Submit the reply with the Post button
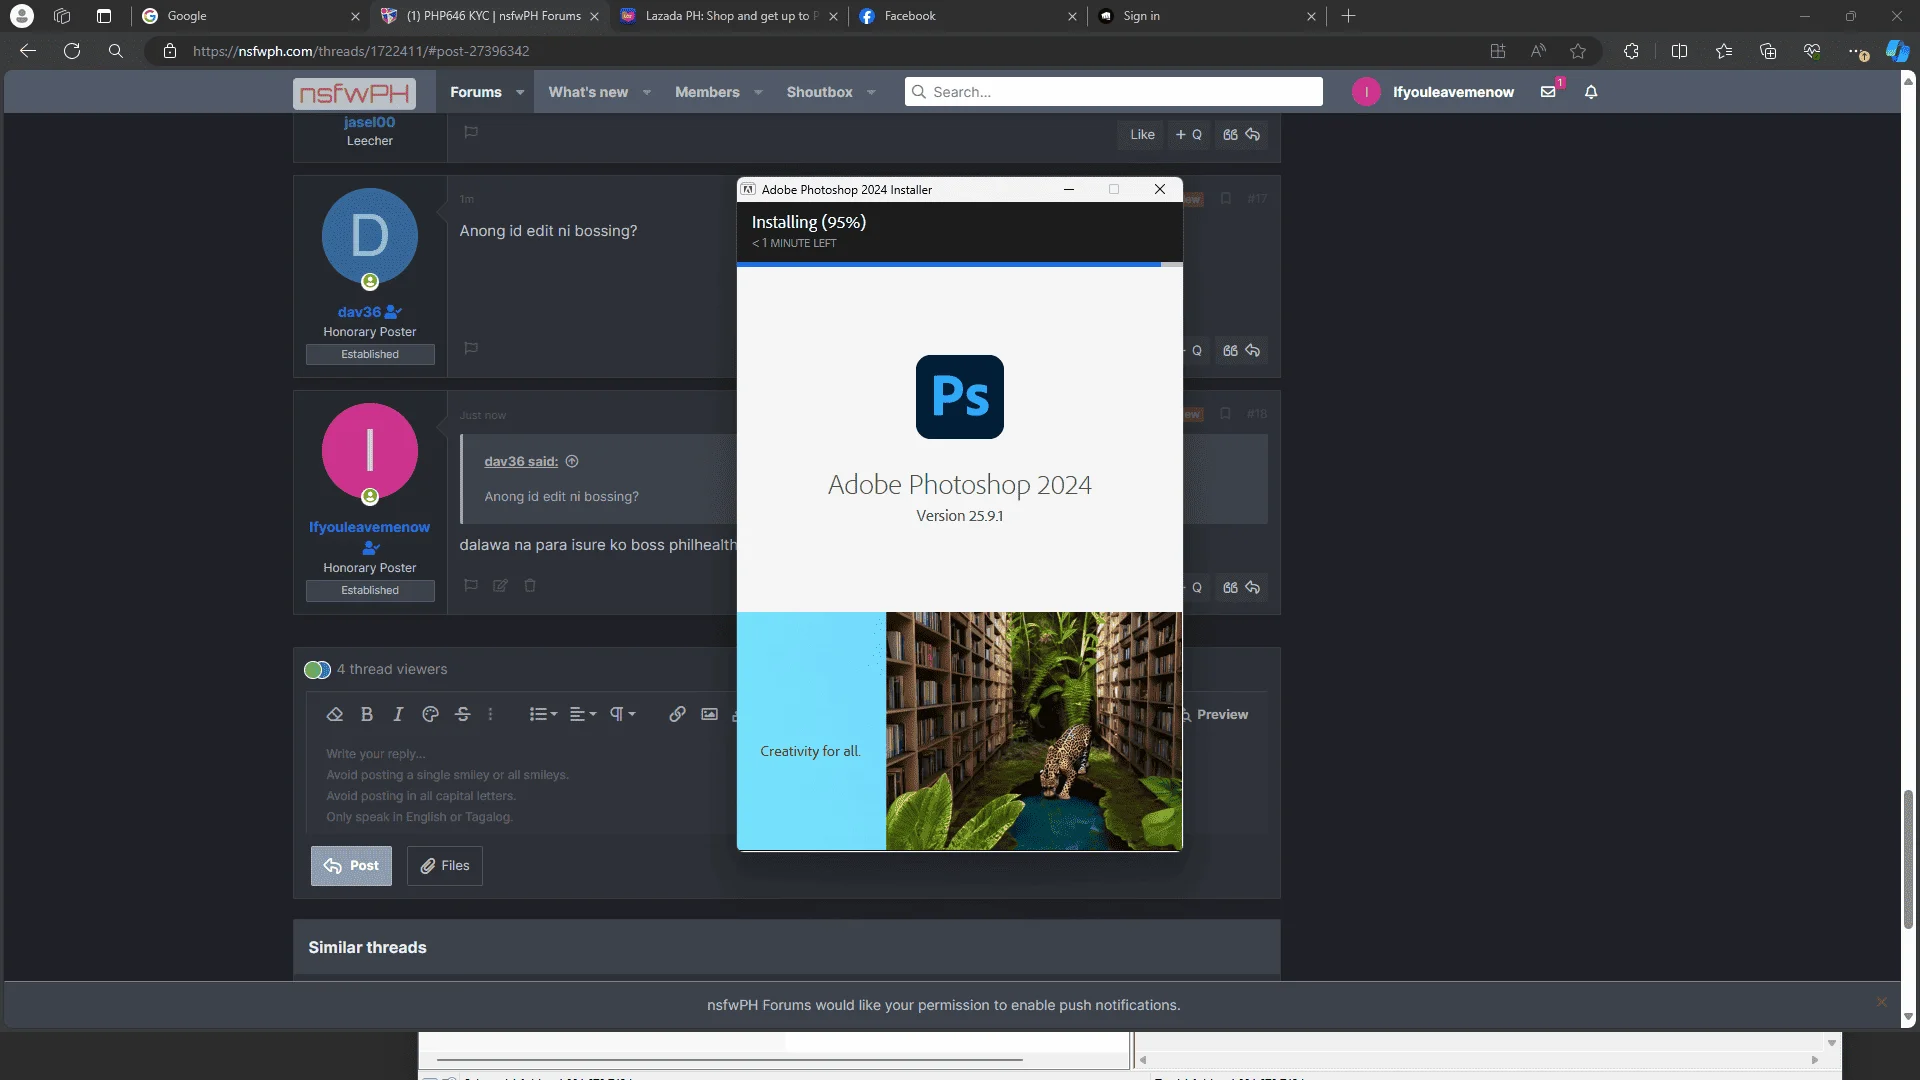1920x1080 pixels. tap(351, 866)
